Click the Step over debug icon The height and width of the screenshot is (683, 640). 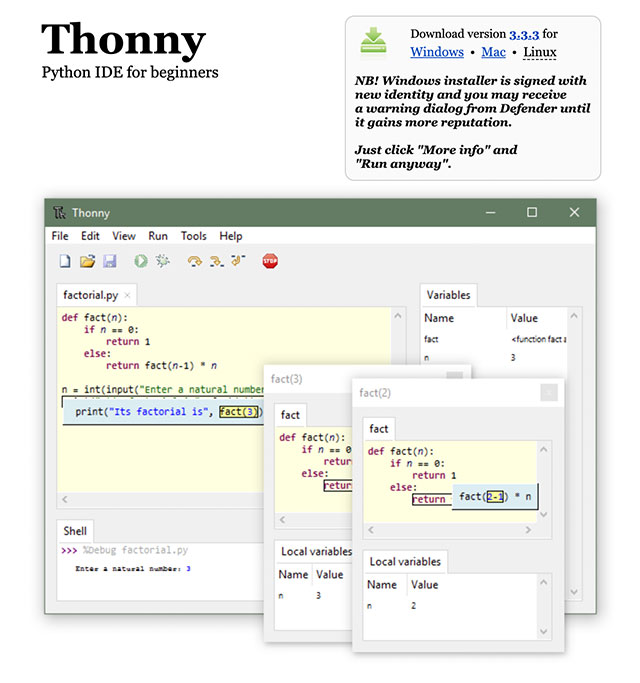click(x=194, y=261)
